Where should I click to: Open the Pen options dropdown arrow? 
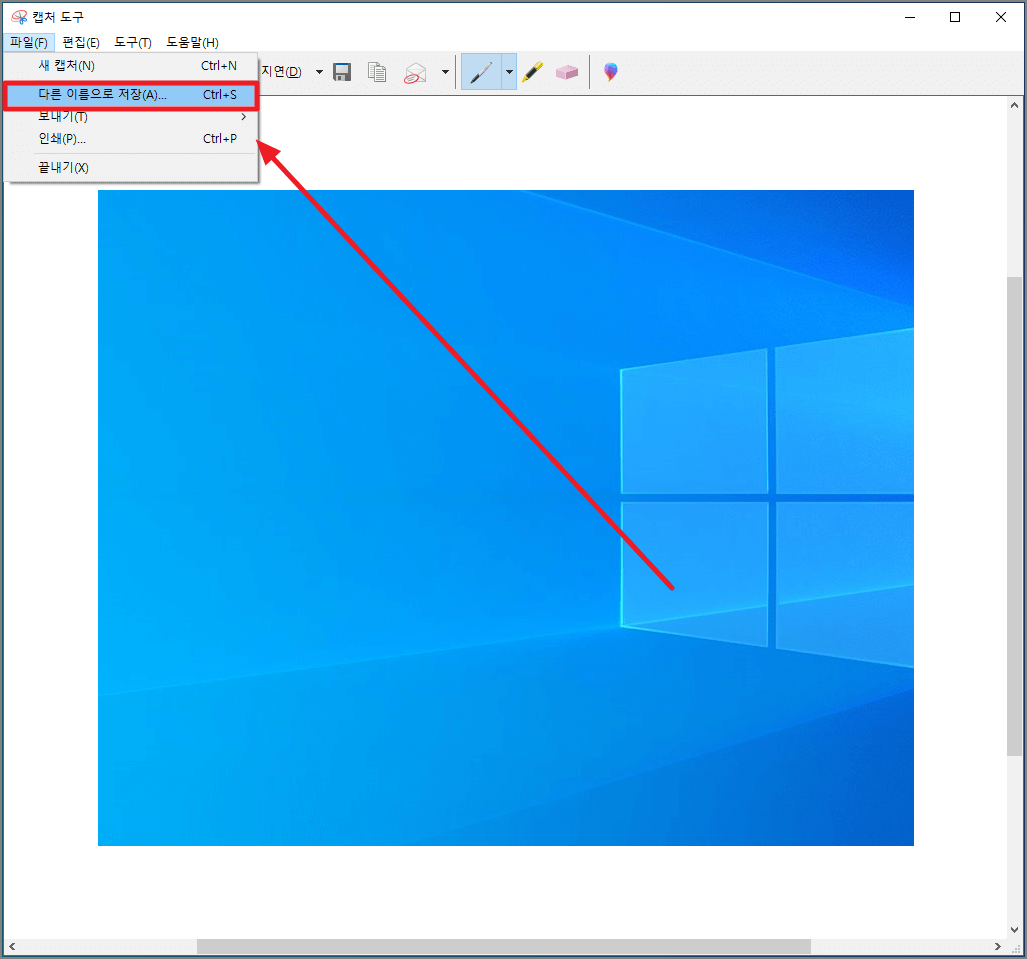click(x=510, y=72)
